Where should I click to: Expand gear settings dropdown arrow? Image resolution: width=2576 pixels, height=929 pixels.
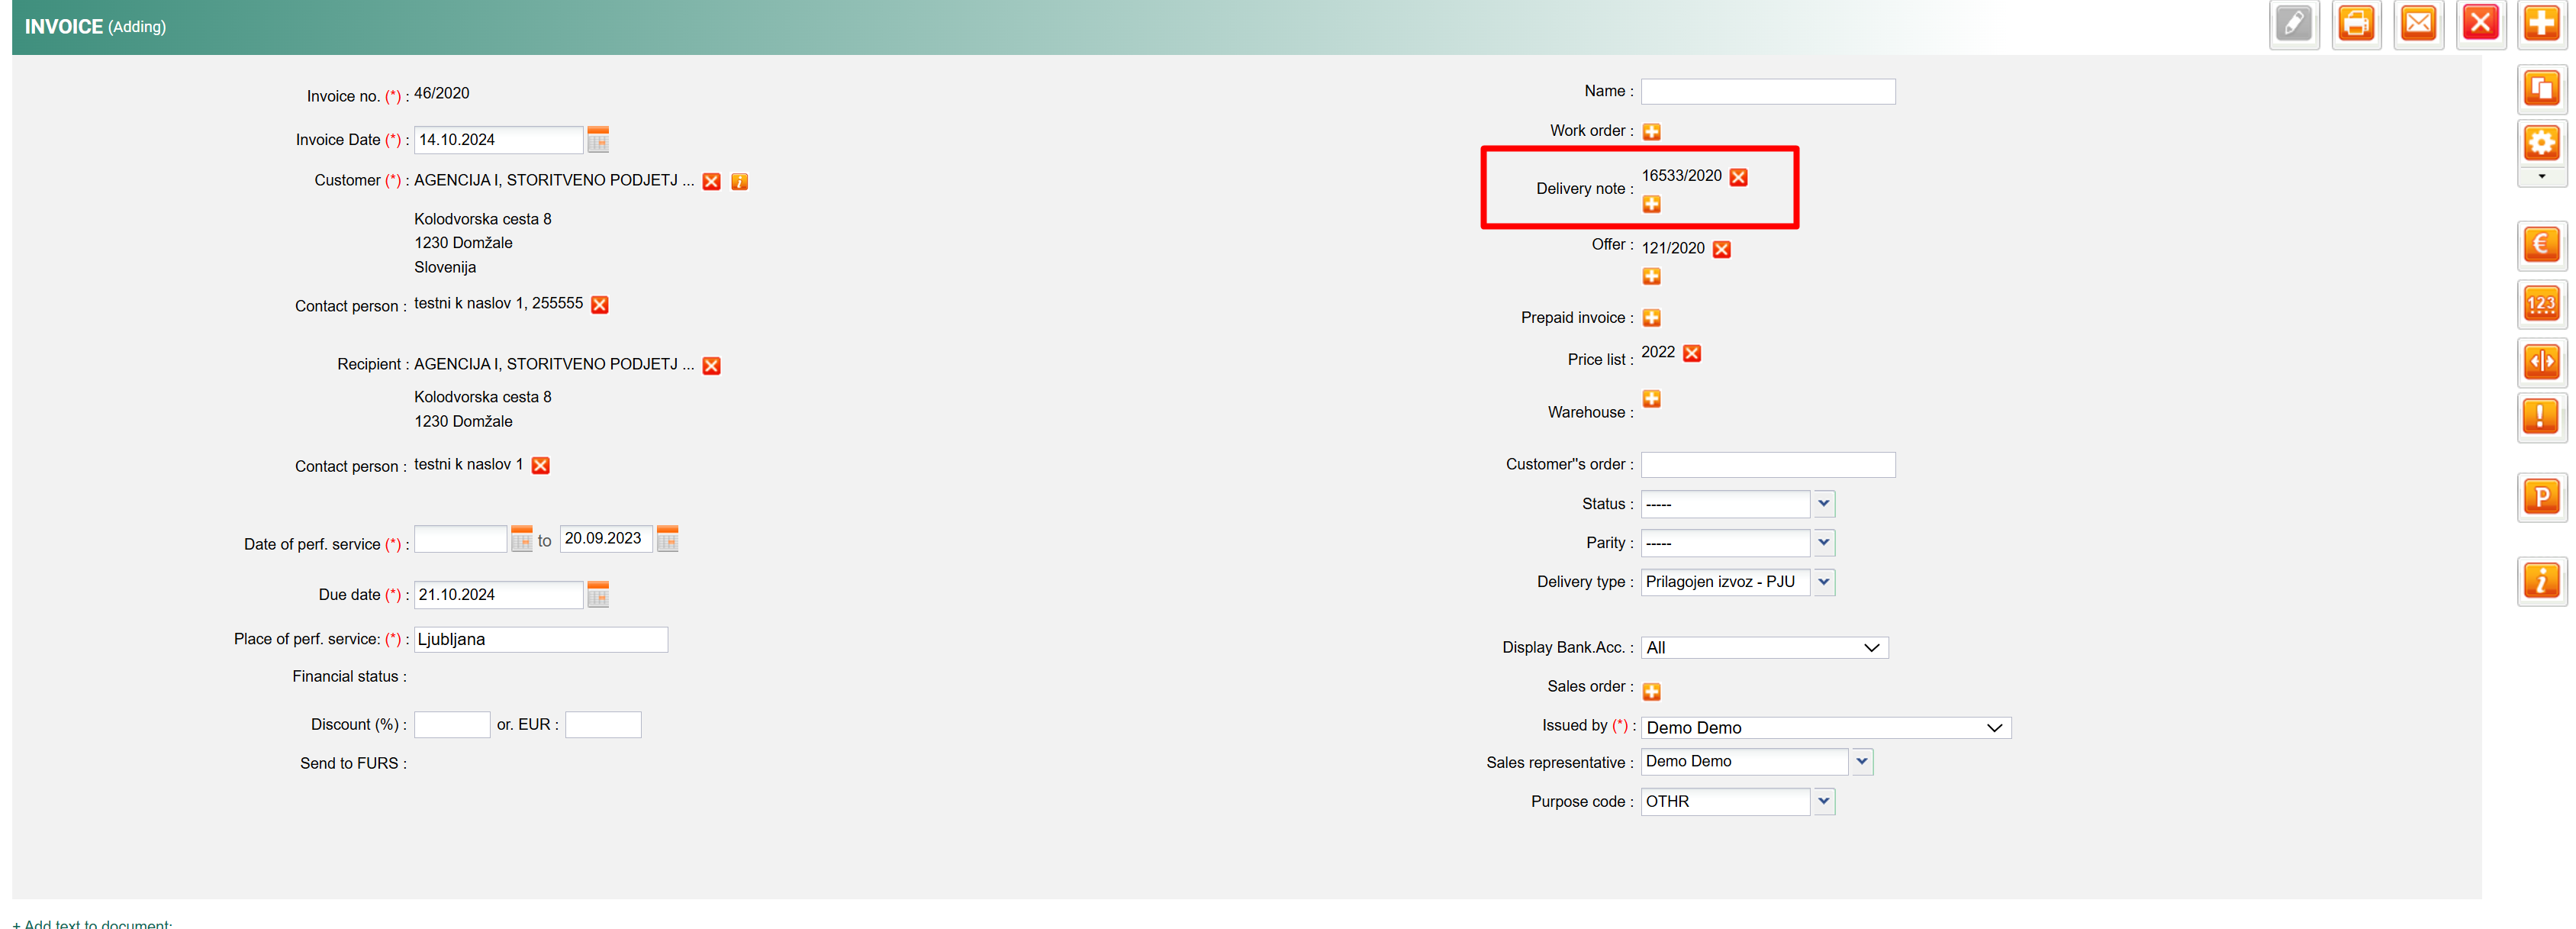(2541, 177)
